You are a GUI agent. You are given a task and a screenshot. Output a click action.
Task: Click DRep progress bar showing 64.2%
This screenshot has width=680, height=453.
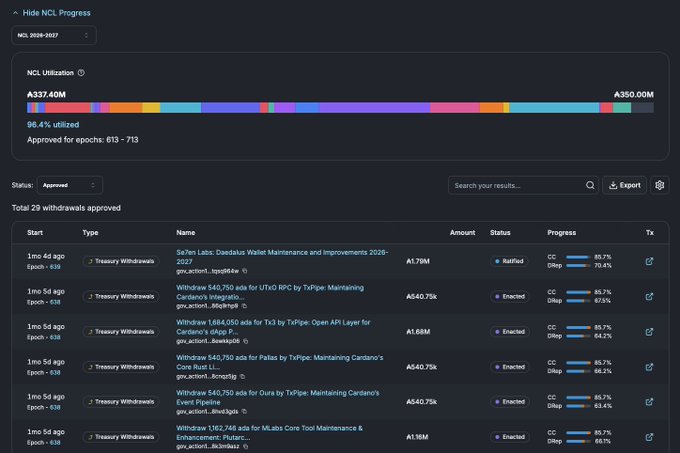[x=578, y=336]
